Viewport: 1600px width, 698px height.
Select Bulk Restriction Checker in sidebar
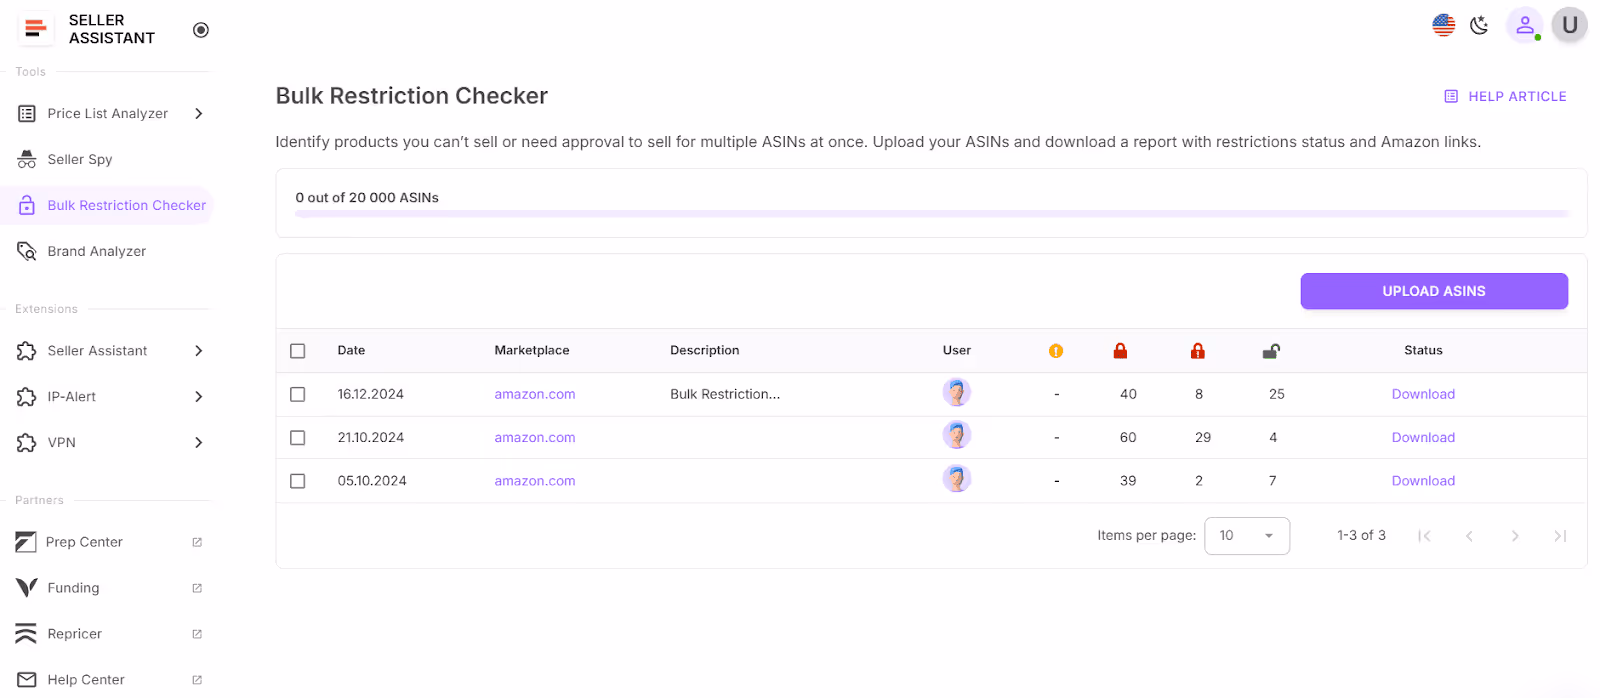point(107,206)
